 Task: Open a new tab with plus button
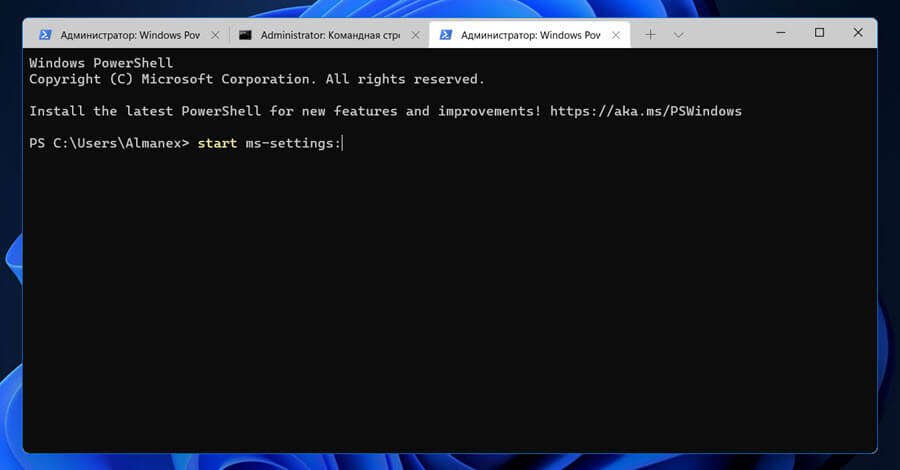click(650, 35)
